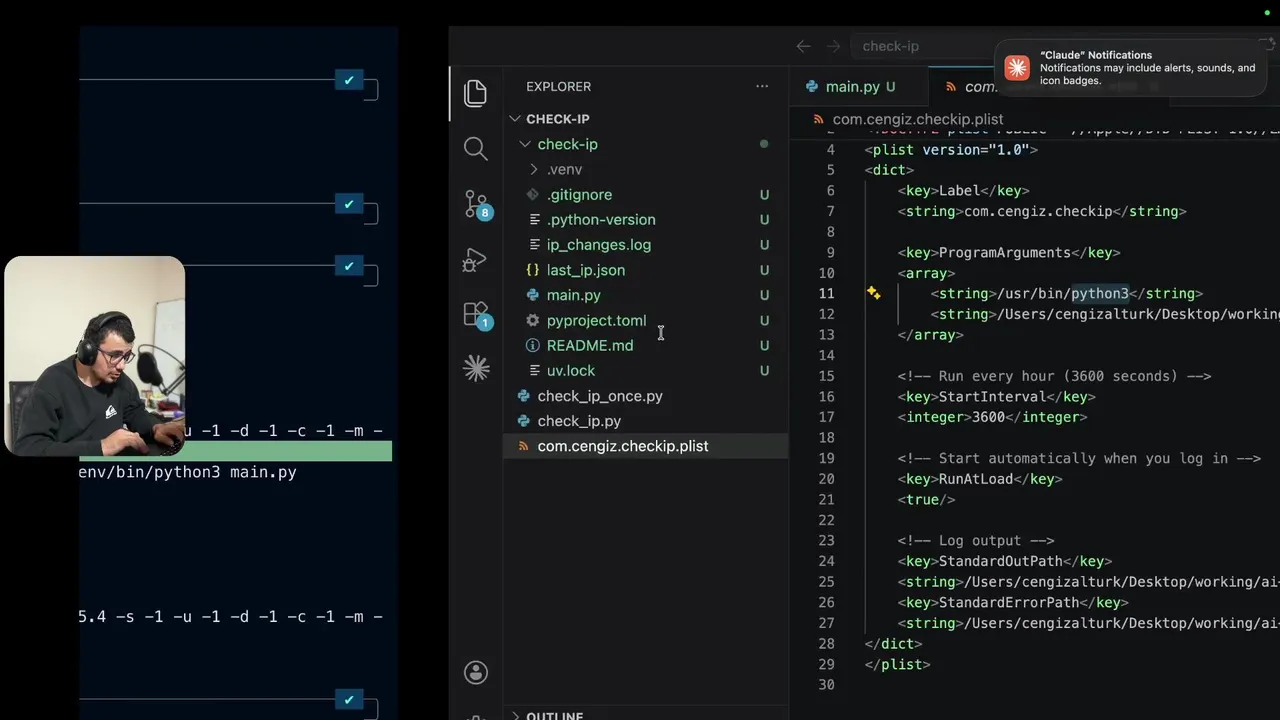Open the Explorer view in activity bar
Viewport: 1280px width, 720px height.
point(476,93)
